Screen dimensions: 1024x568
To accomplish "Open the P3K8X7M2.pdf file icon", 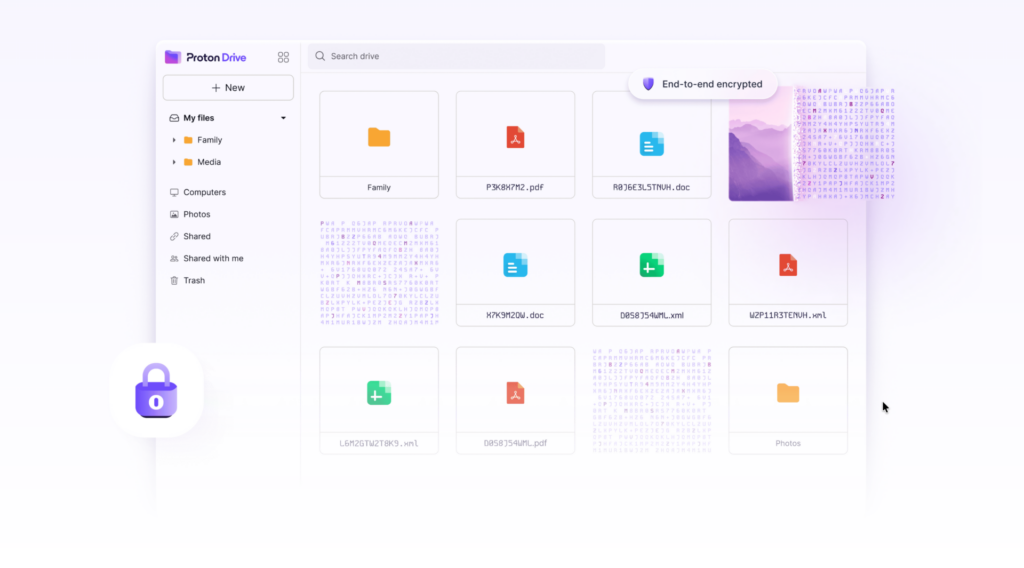I will [515, 138].
